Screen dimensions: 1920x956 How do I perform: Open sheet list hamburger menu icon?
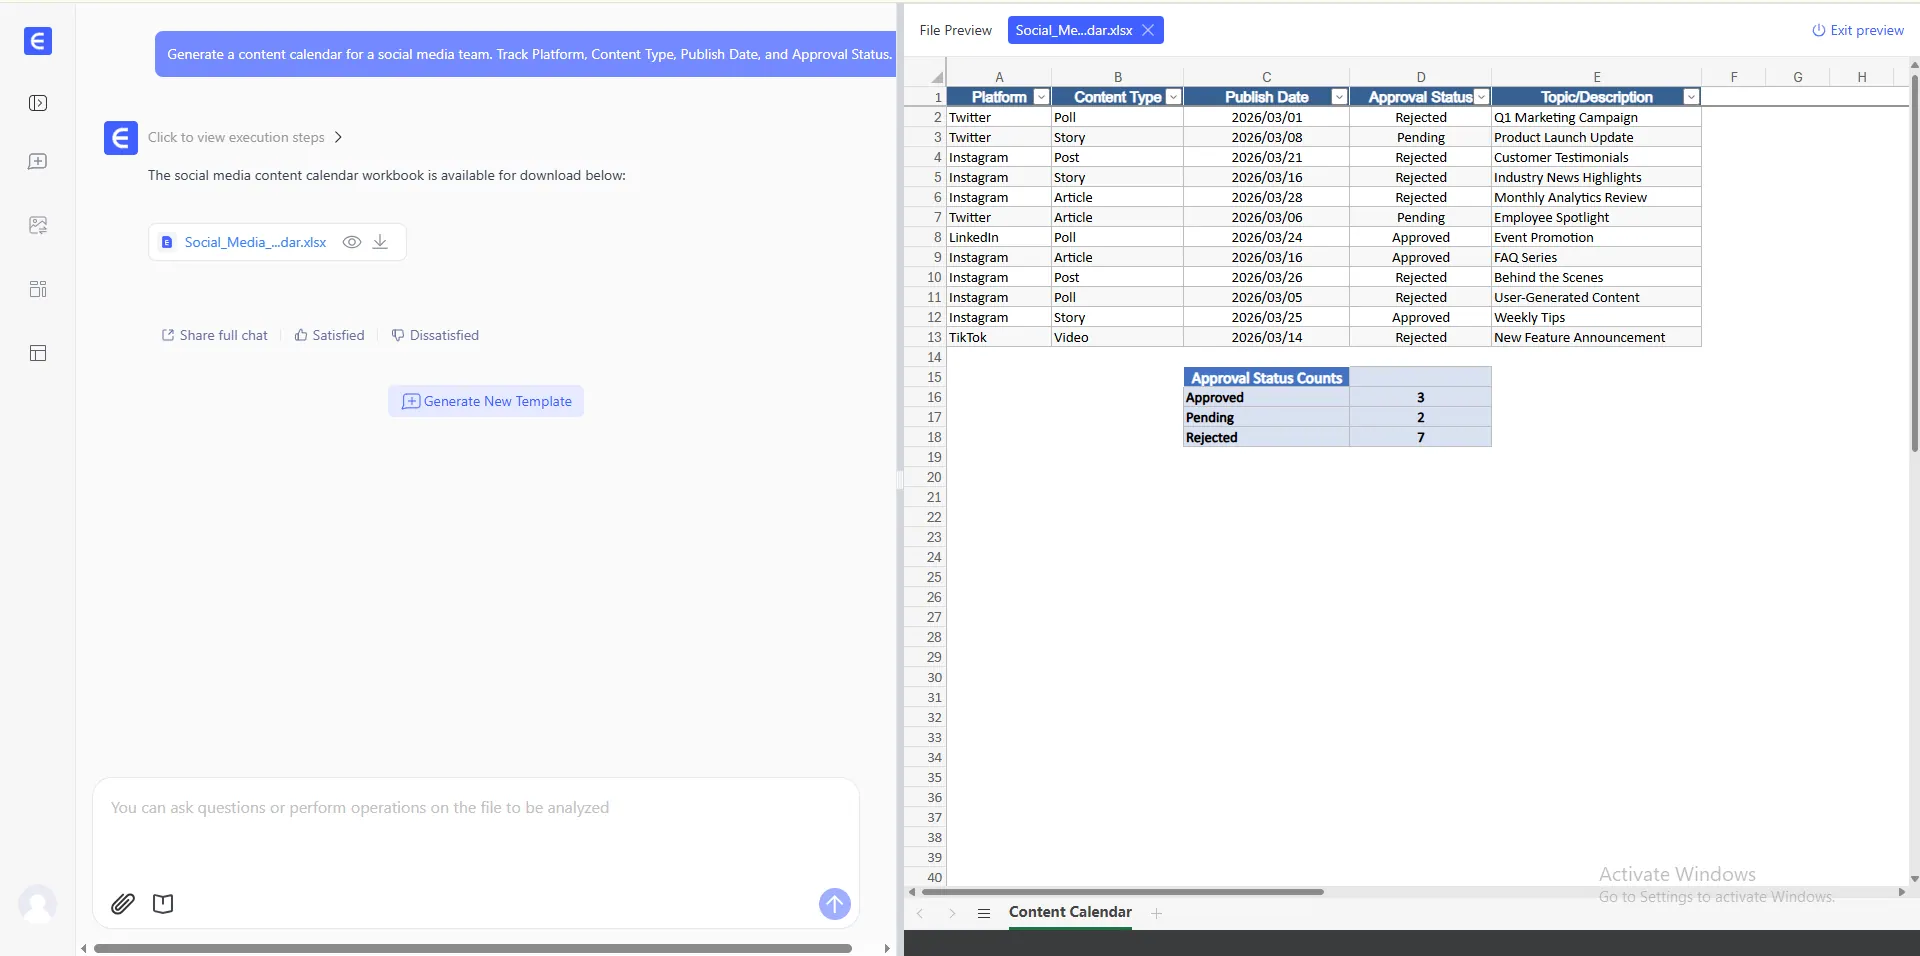[984, 913]
